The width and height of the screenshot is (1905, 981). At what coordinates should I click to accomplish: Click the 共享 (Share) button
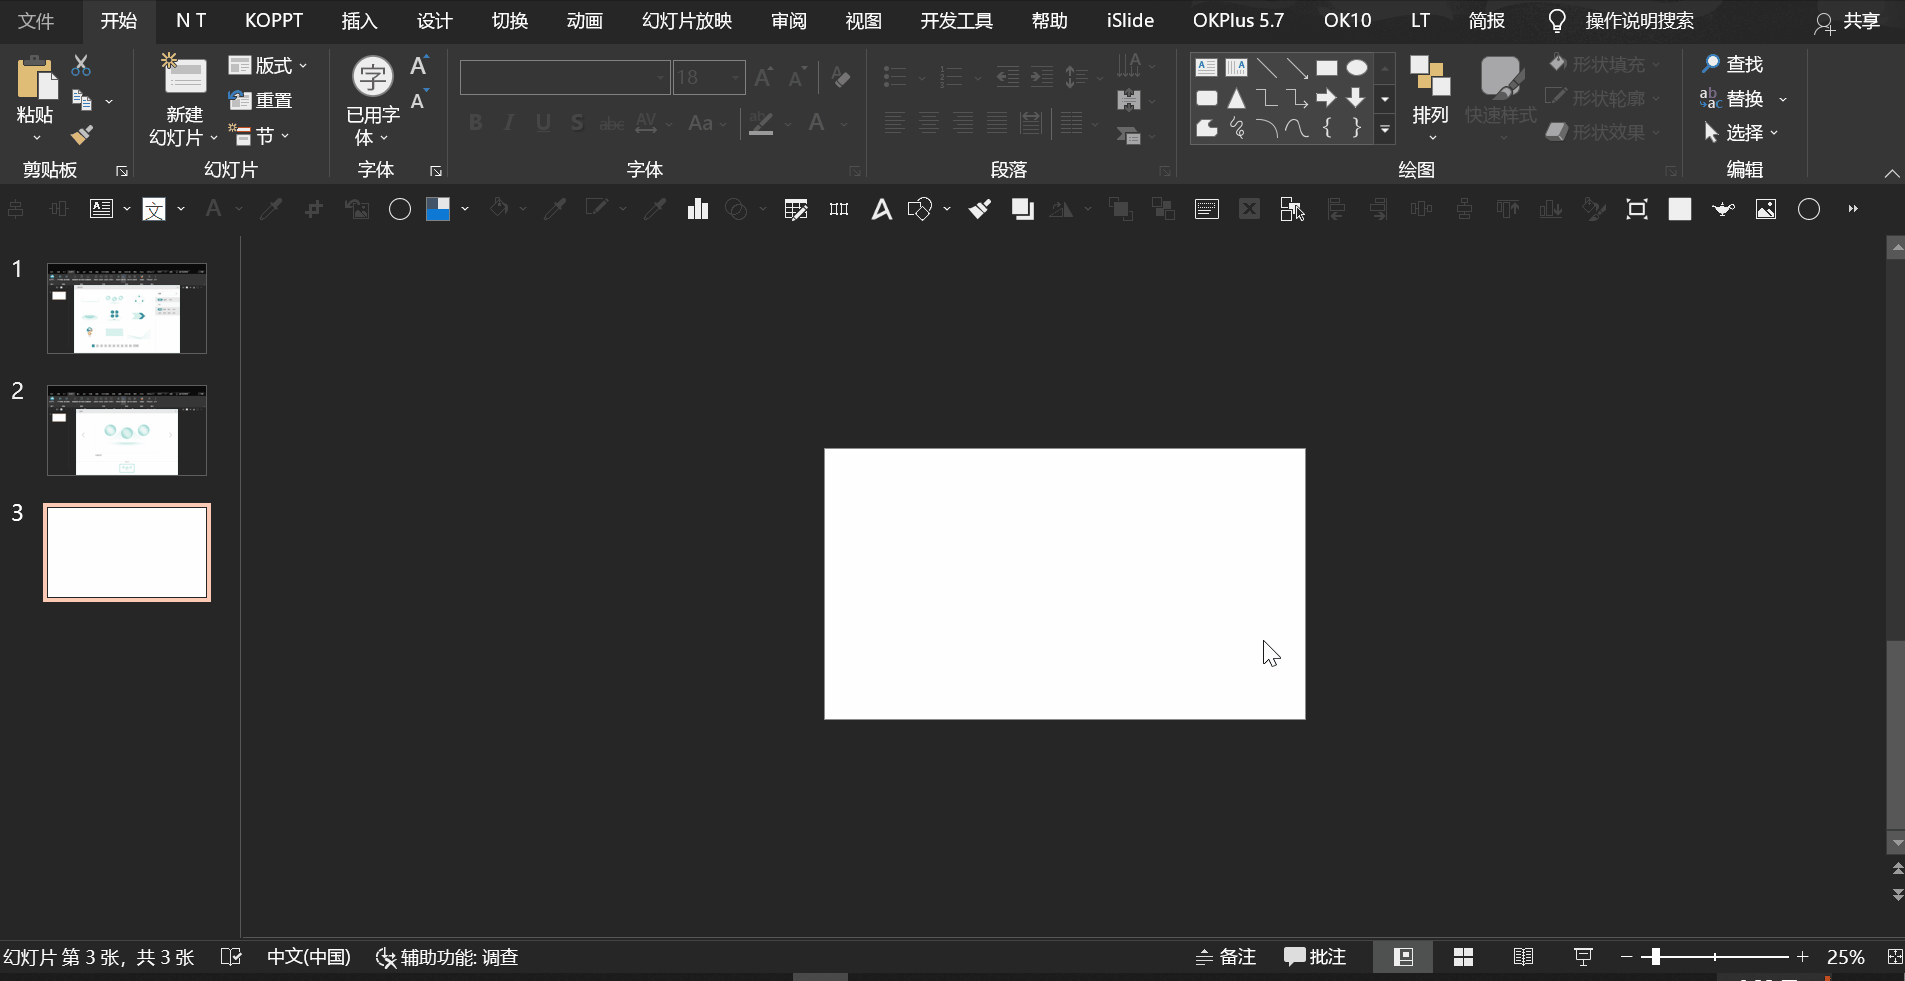(1848, 21)
